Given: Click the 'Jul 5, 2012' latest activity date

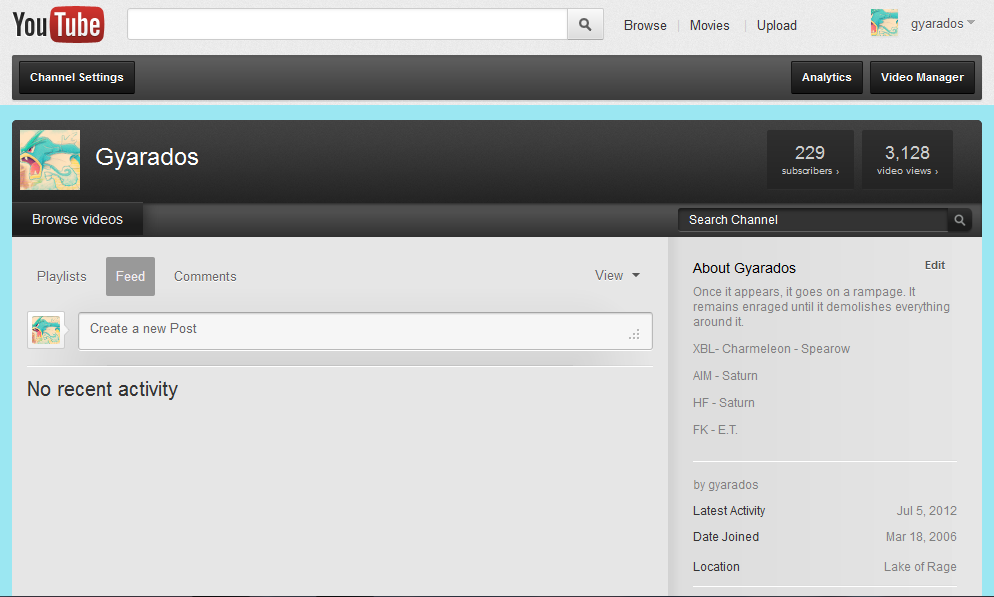Looking at the screenshot, I should click(926, 511).
